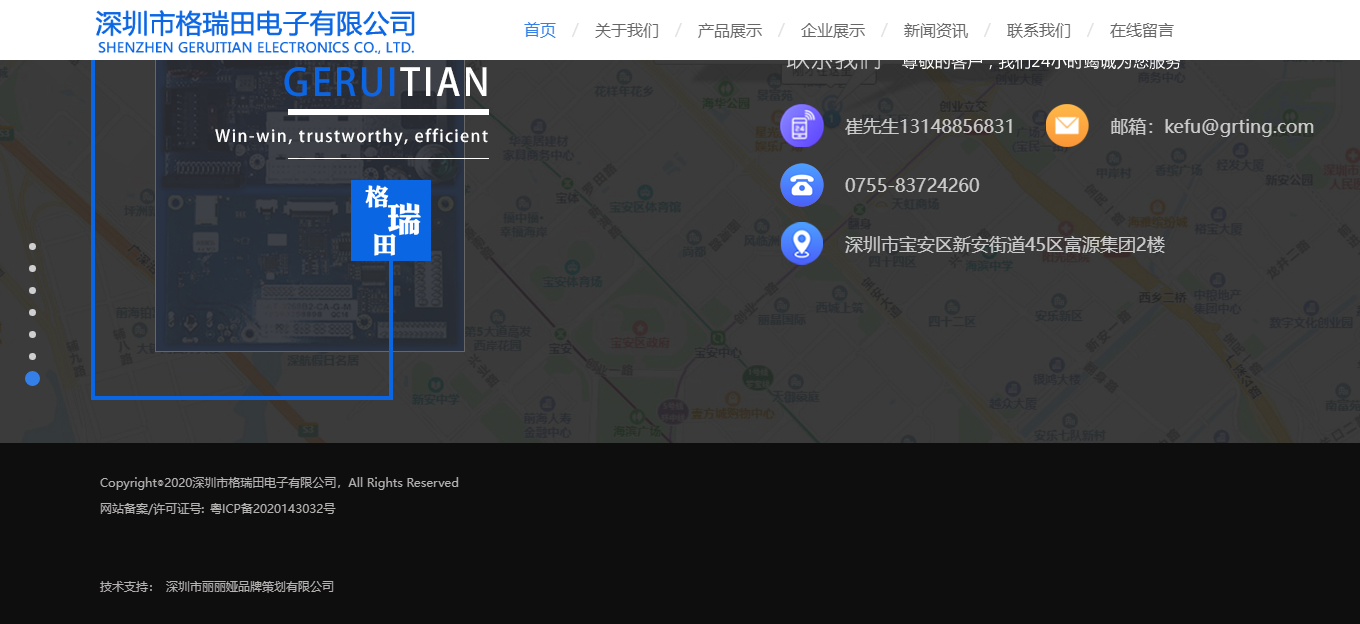The image size is (1360, 624).
Task: Click the GERUITIAN heading text
Action: coord(387,82)
